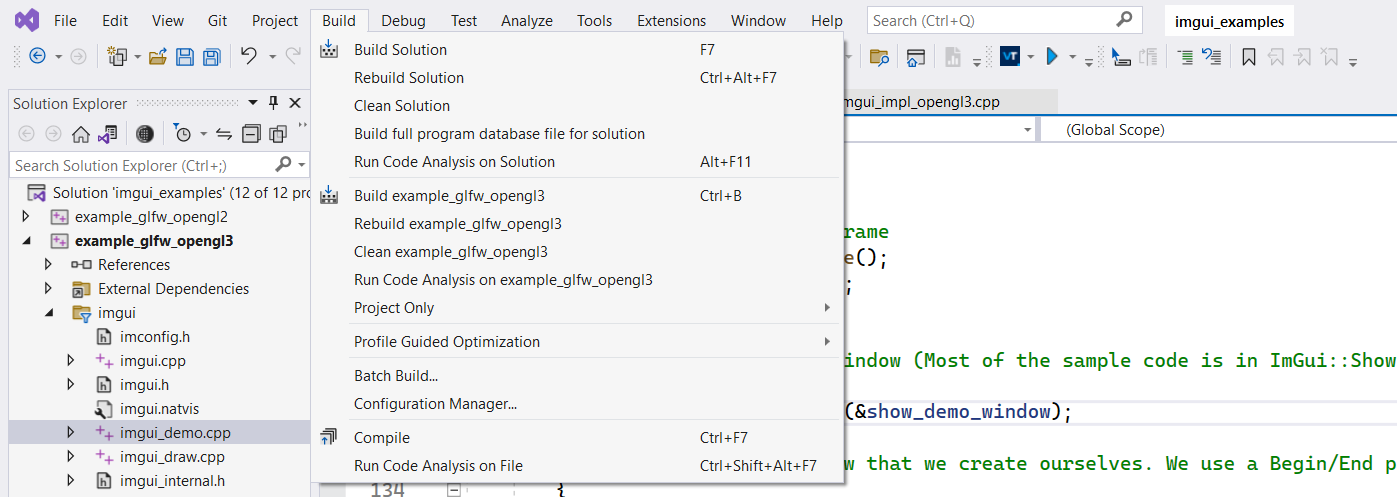Switch views using the Visual Studio file icon
The image size is (1397, 497).
coord(108,133)
